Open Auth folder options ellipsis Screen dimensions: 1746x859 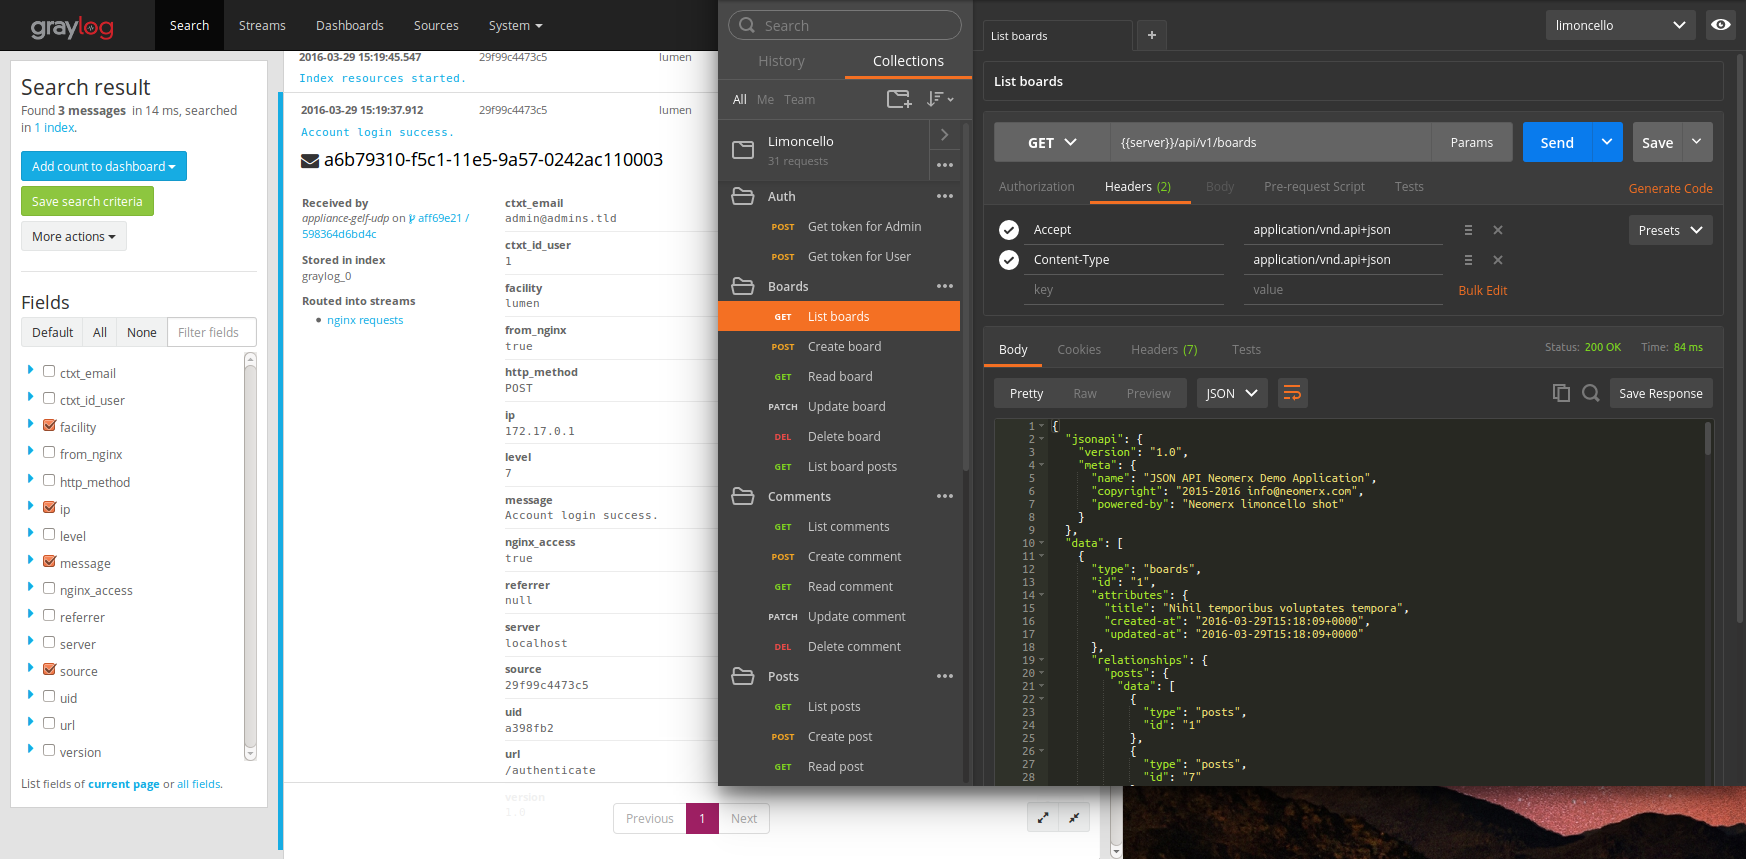945,196
